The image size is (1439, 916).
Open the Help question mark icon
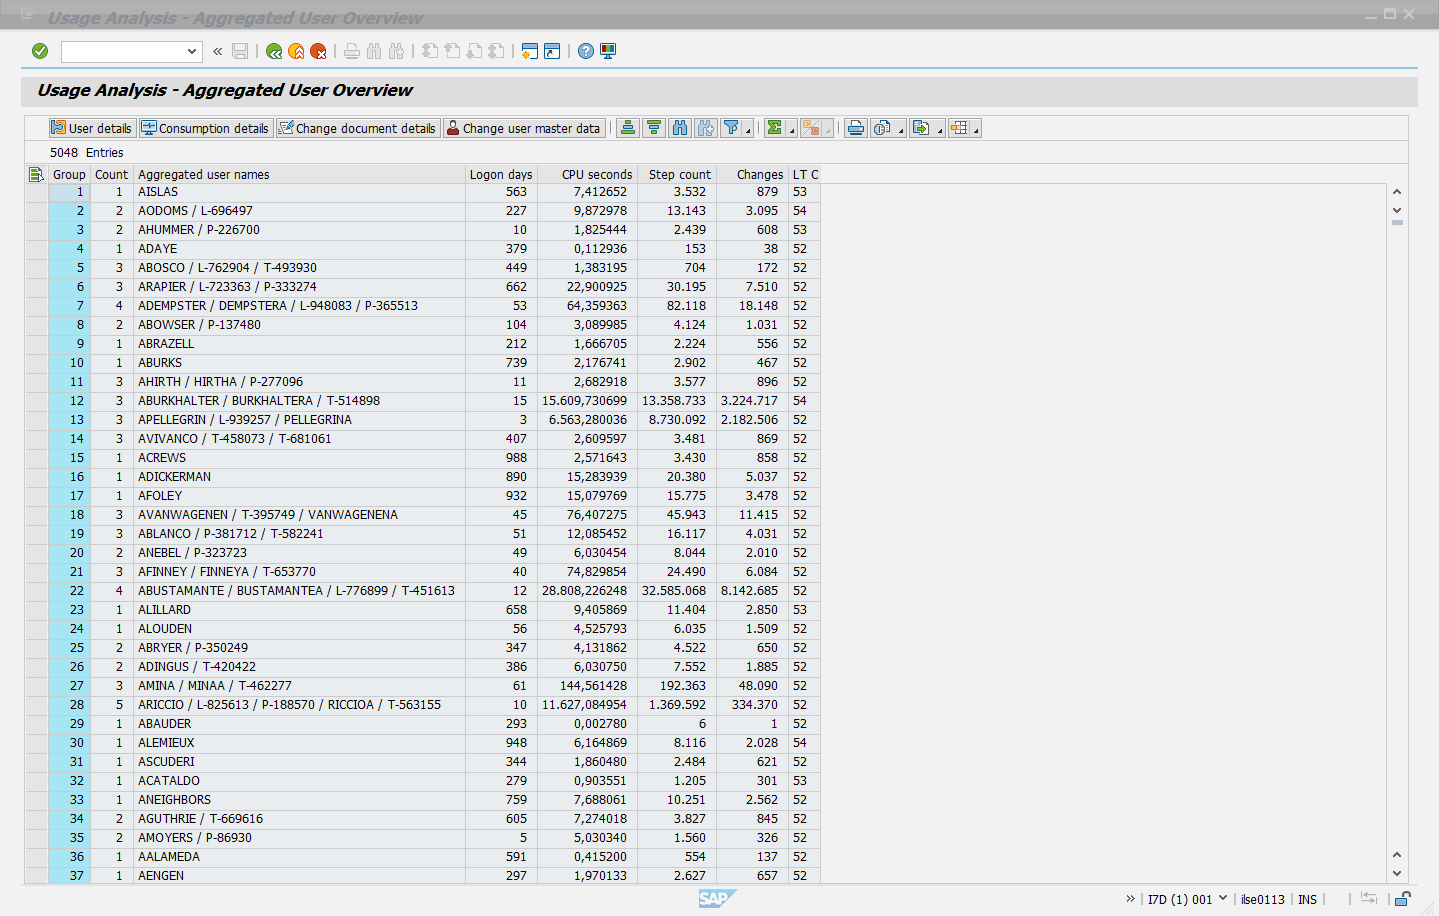(586, 51)
